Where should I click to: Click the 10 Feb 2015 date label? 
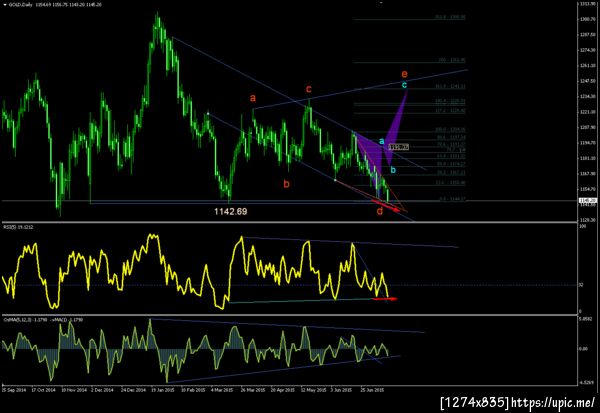[193, 390]
